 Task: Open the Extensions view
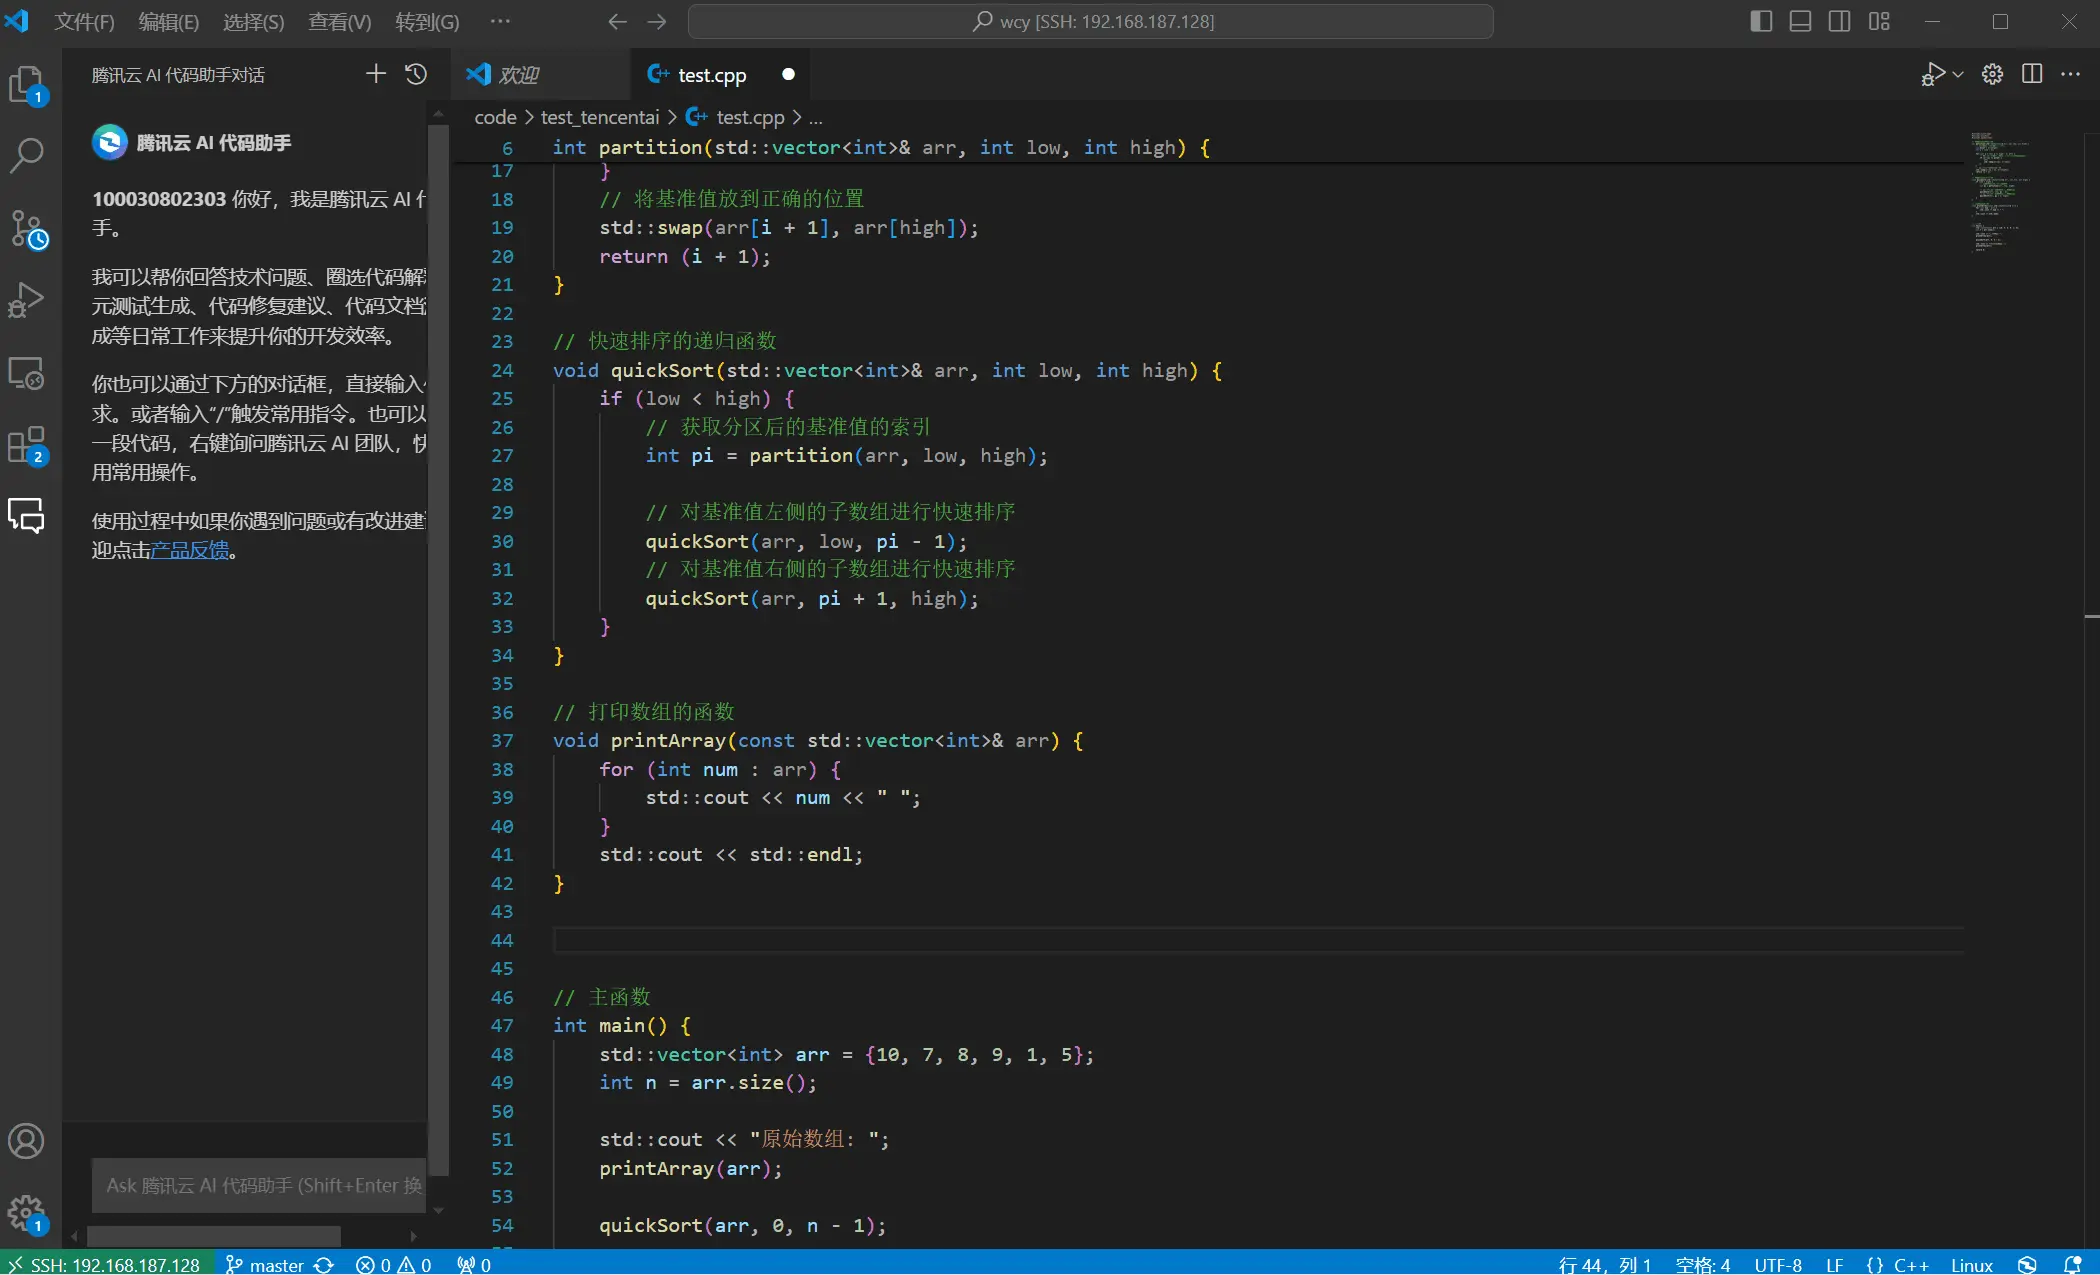coord(27,446)
